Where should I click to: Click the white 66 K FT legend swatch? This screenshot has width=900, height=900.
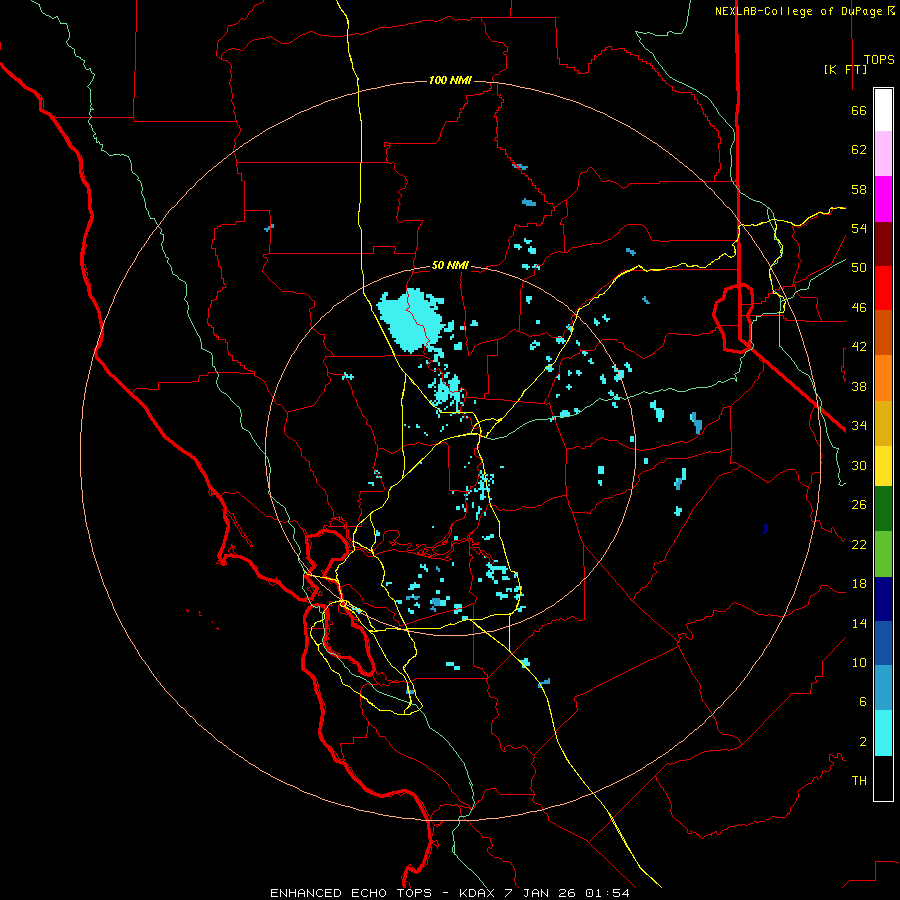(x=883, y=110)
